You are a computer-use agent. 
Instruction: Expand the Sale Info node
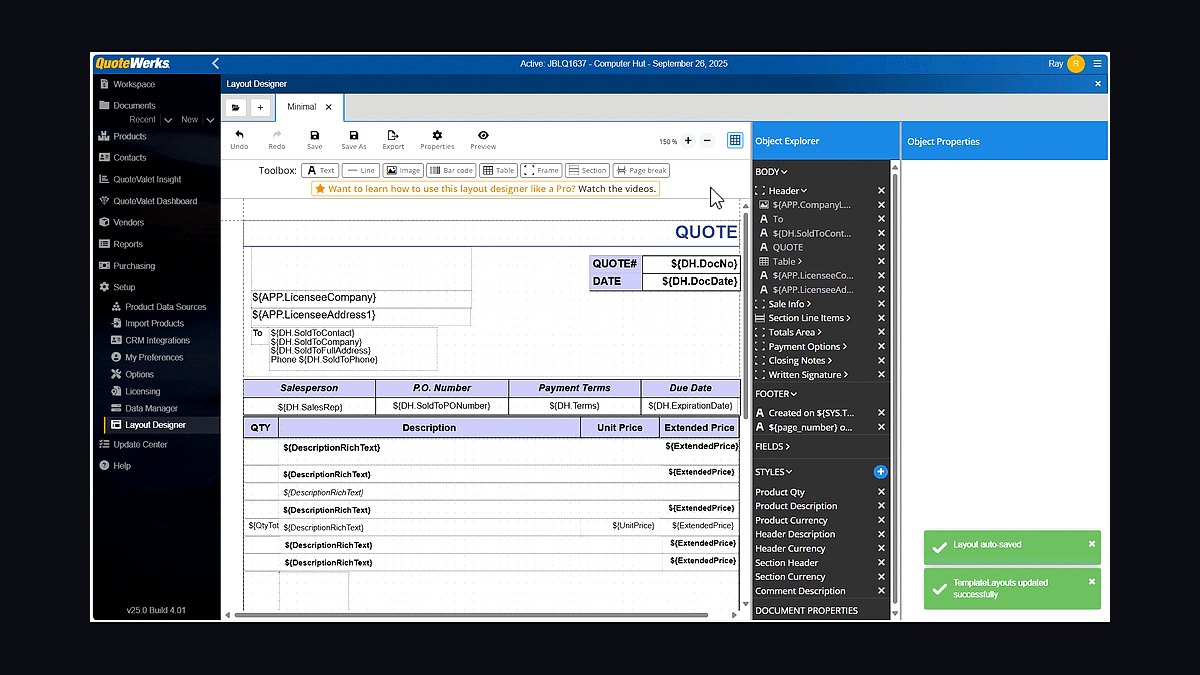789,304
